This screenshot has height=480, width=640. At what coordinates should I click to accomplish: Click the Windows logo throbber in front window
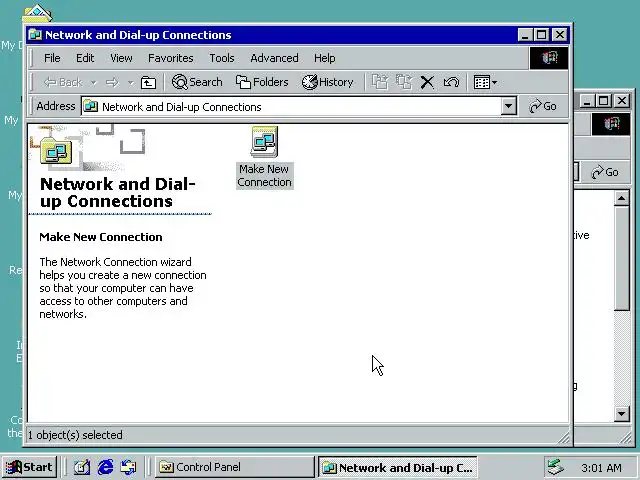[549, 58]
